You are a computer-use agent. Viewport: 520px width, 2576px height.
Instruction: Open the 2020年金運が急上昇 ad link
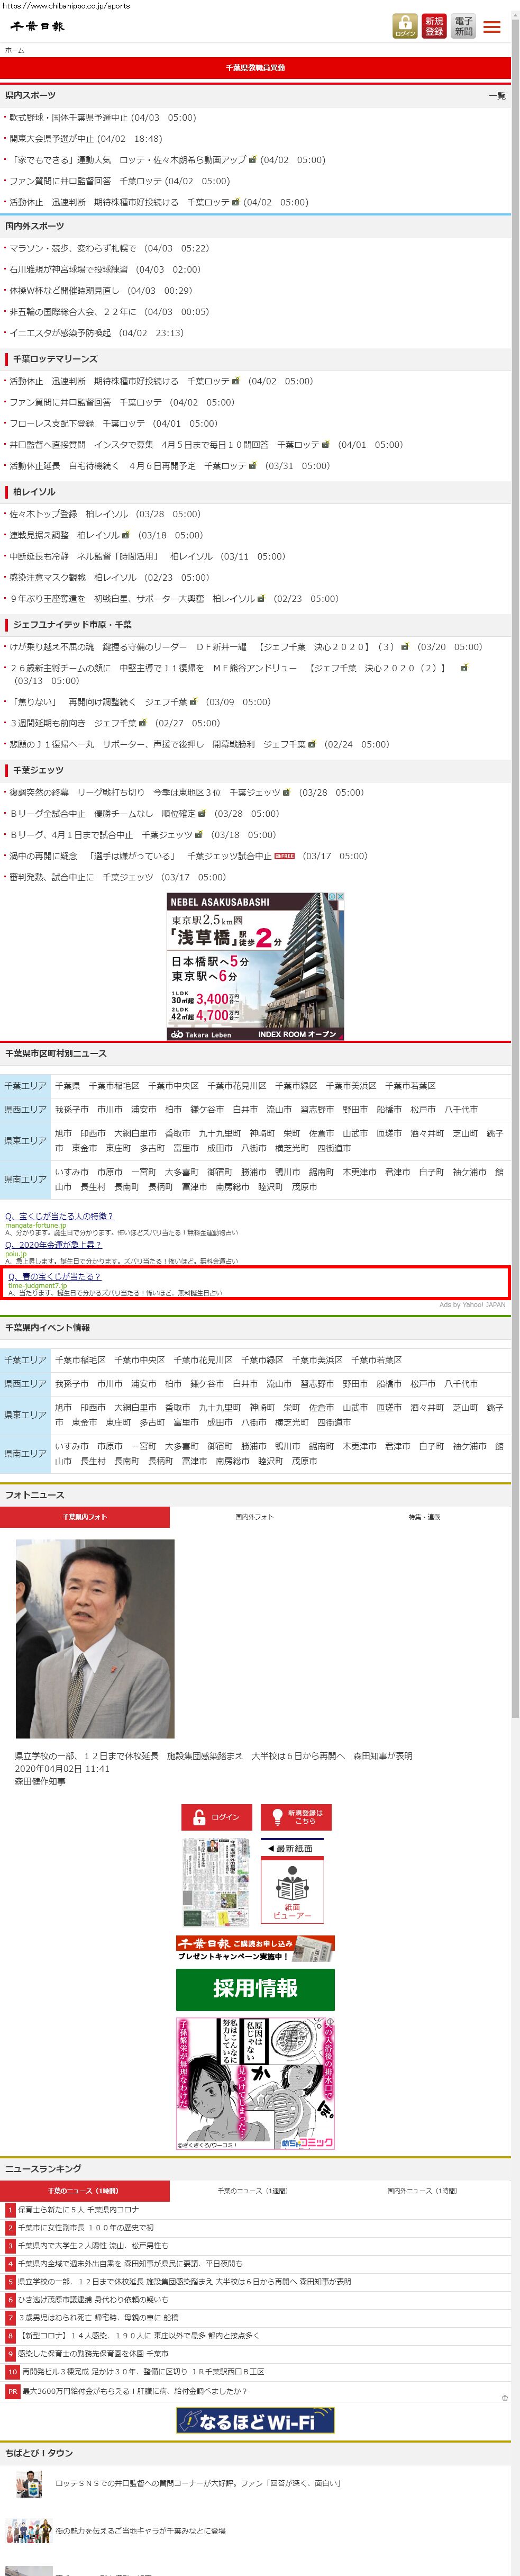pyautogui.click(x=53, y=1245)
